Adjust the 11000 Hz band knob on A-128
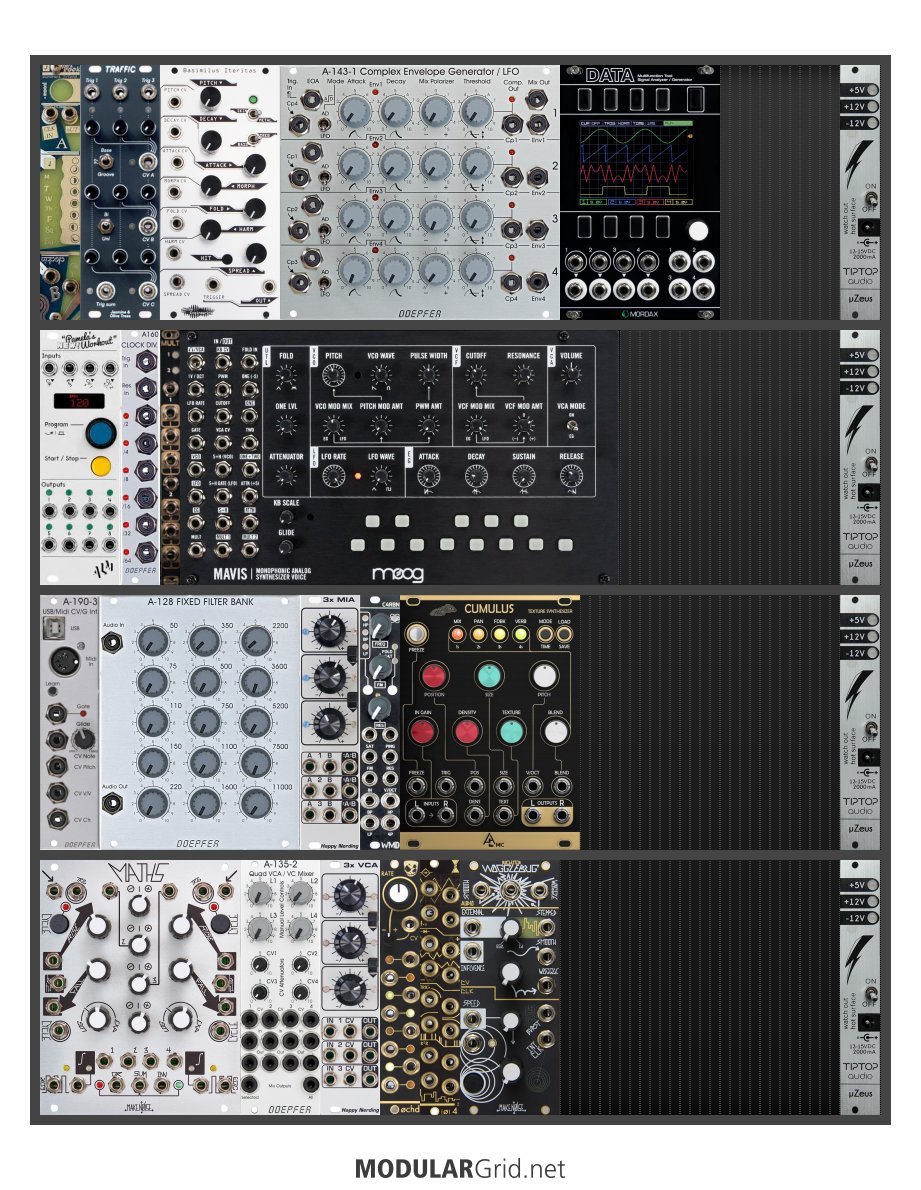Viewport: 921px width, 1190px height. [x=256, y=803]
